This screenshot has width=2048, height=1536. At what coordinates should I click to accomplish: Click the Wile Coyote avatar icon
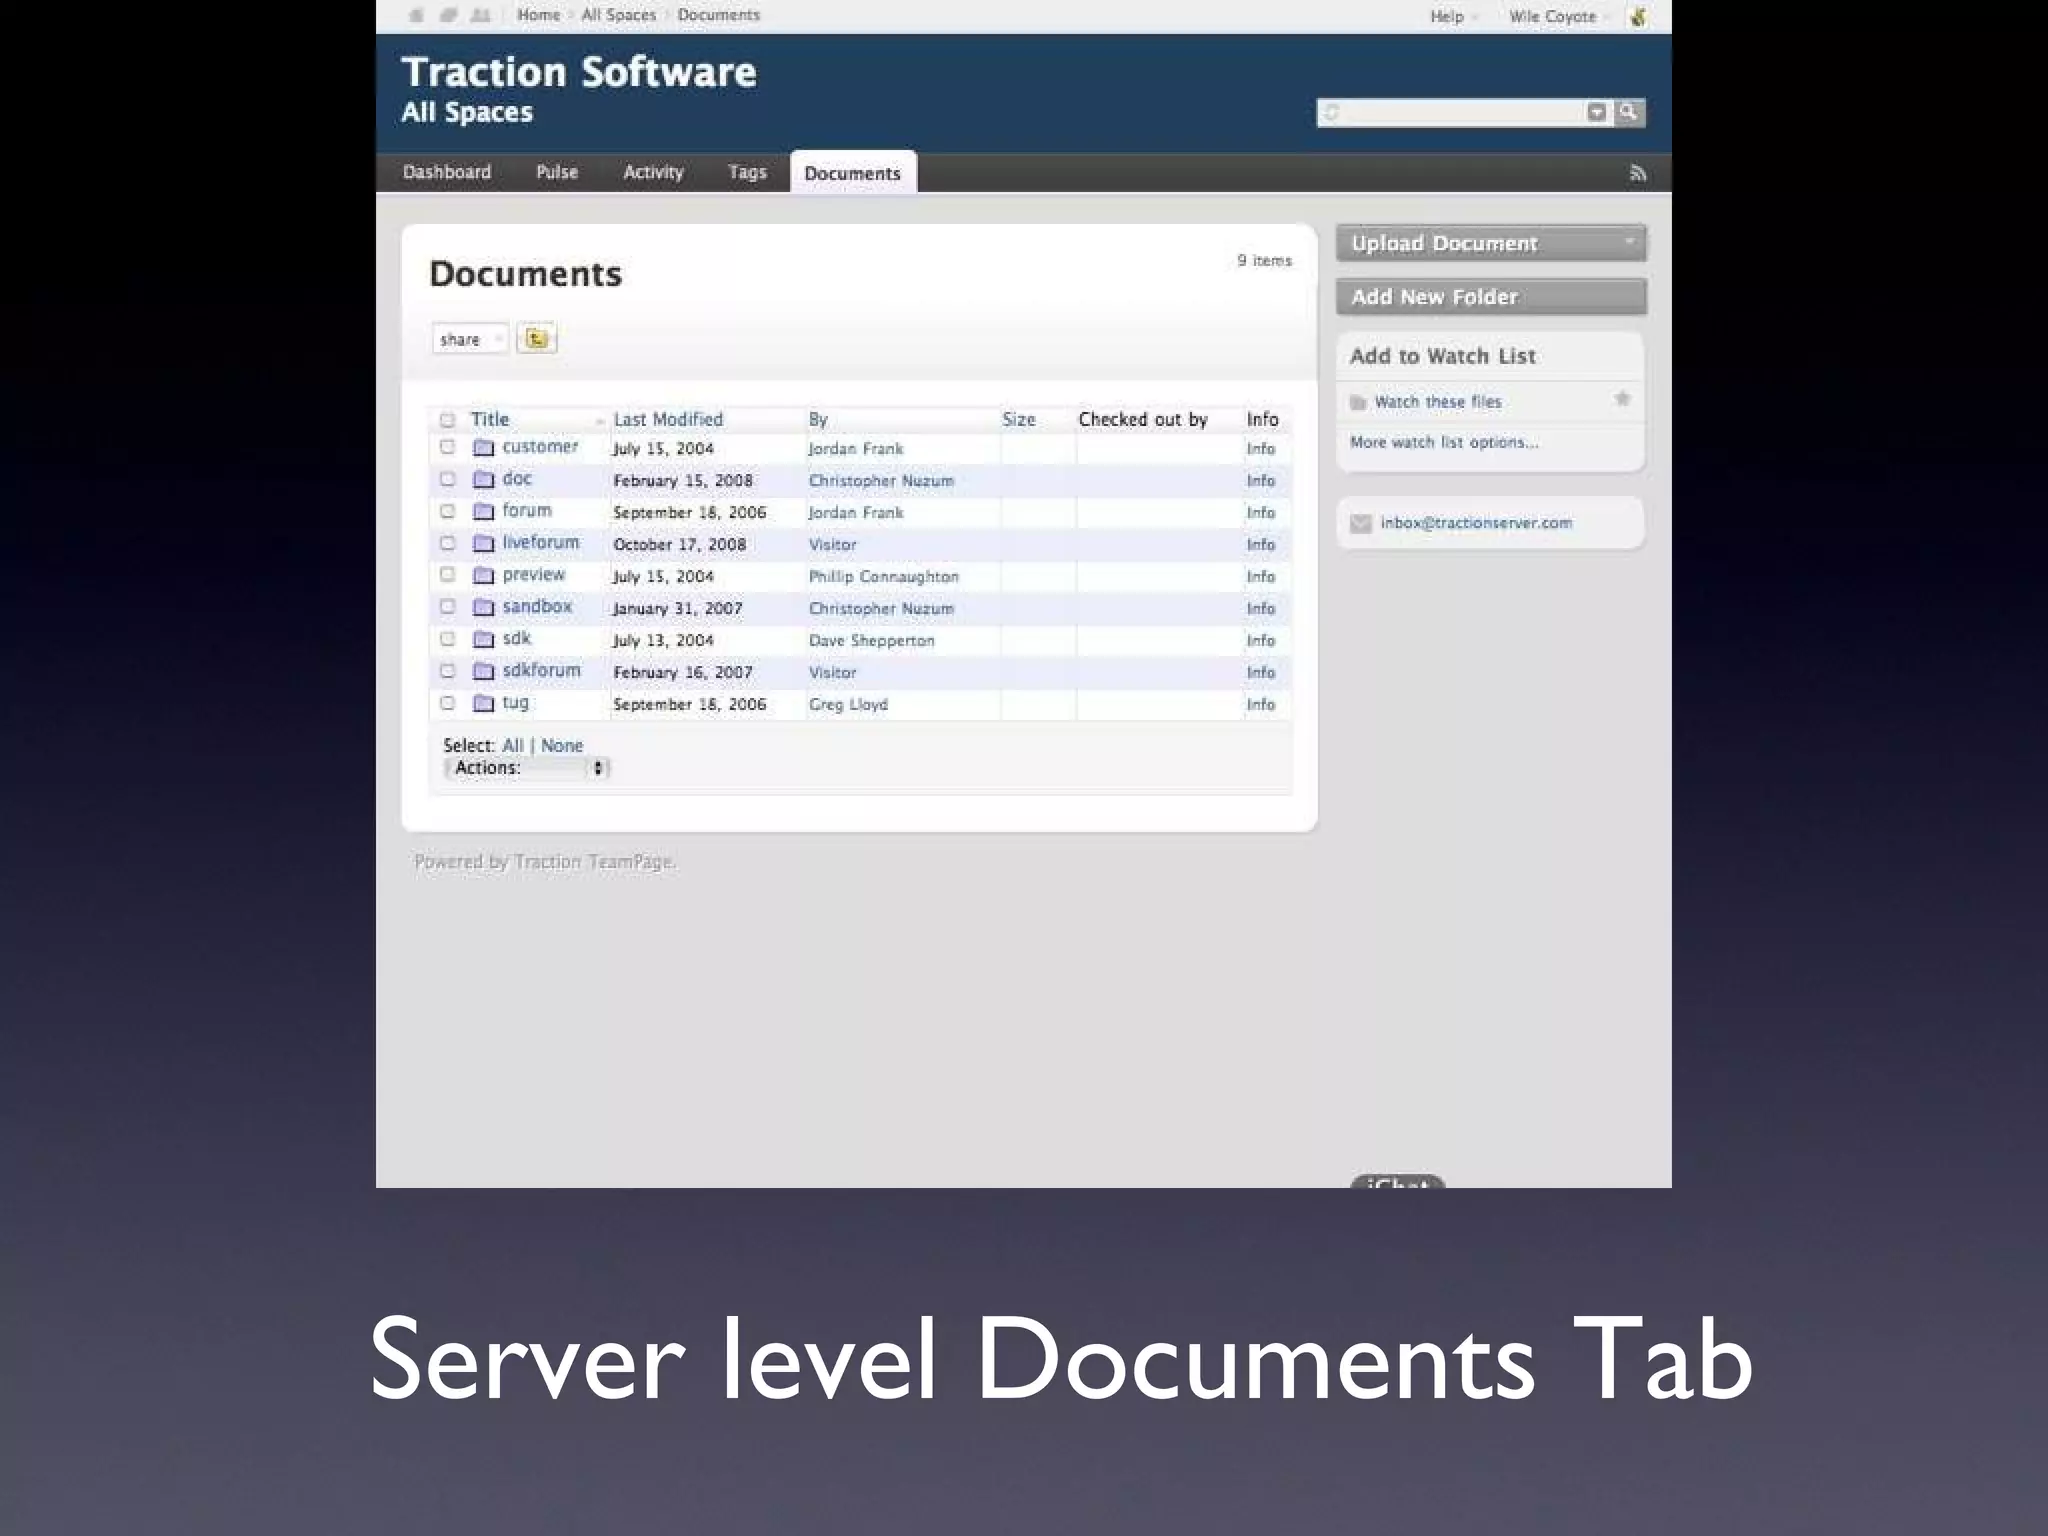1638,16
